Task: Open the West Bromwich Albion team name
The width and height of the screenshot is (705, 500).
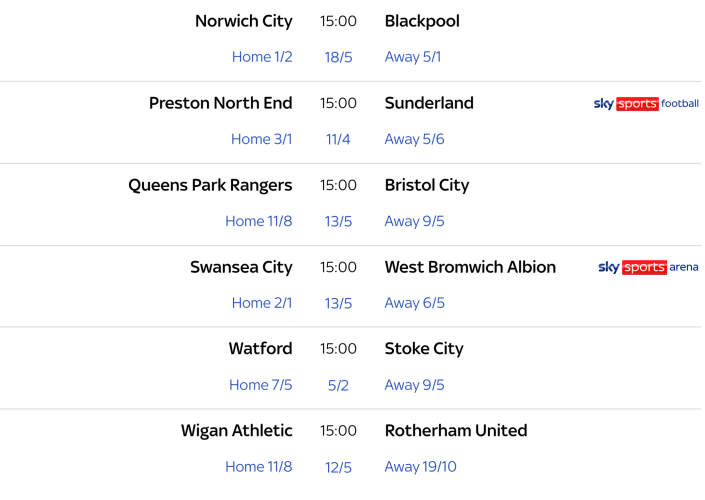Action: tap(470, 267)
